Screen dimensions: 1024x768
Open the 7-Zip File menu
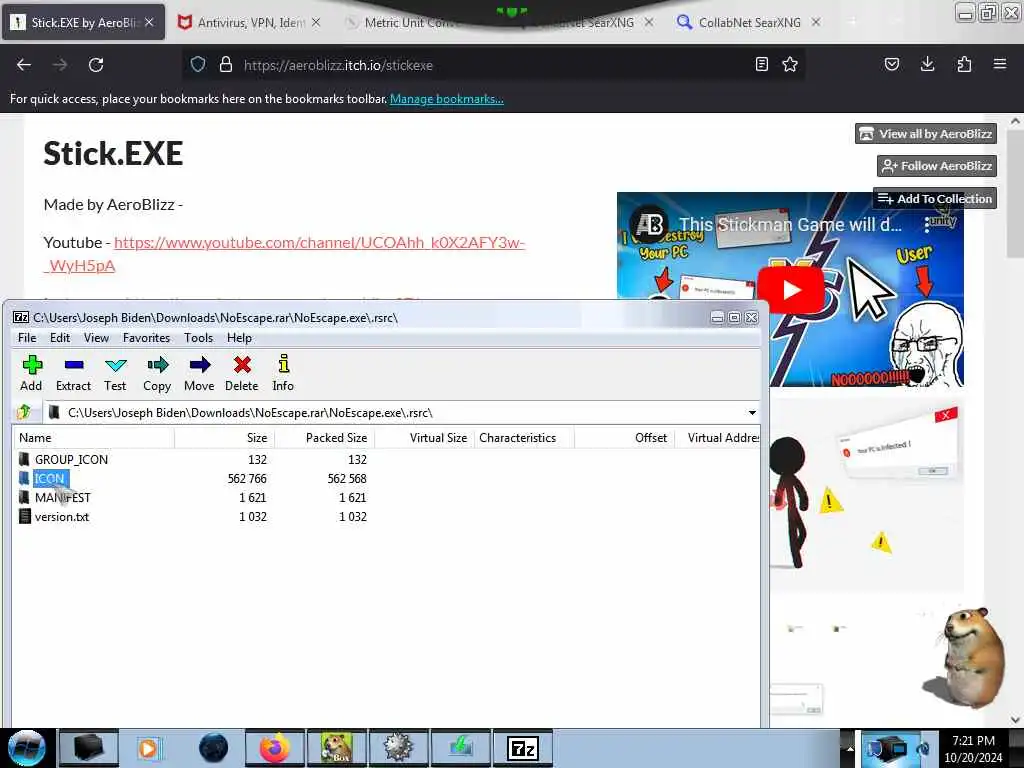point(27,338)
